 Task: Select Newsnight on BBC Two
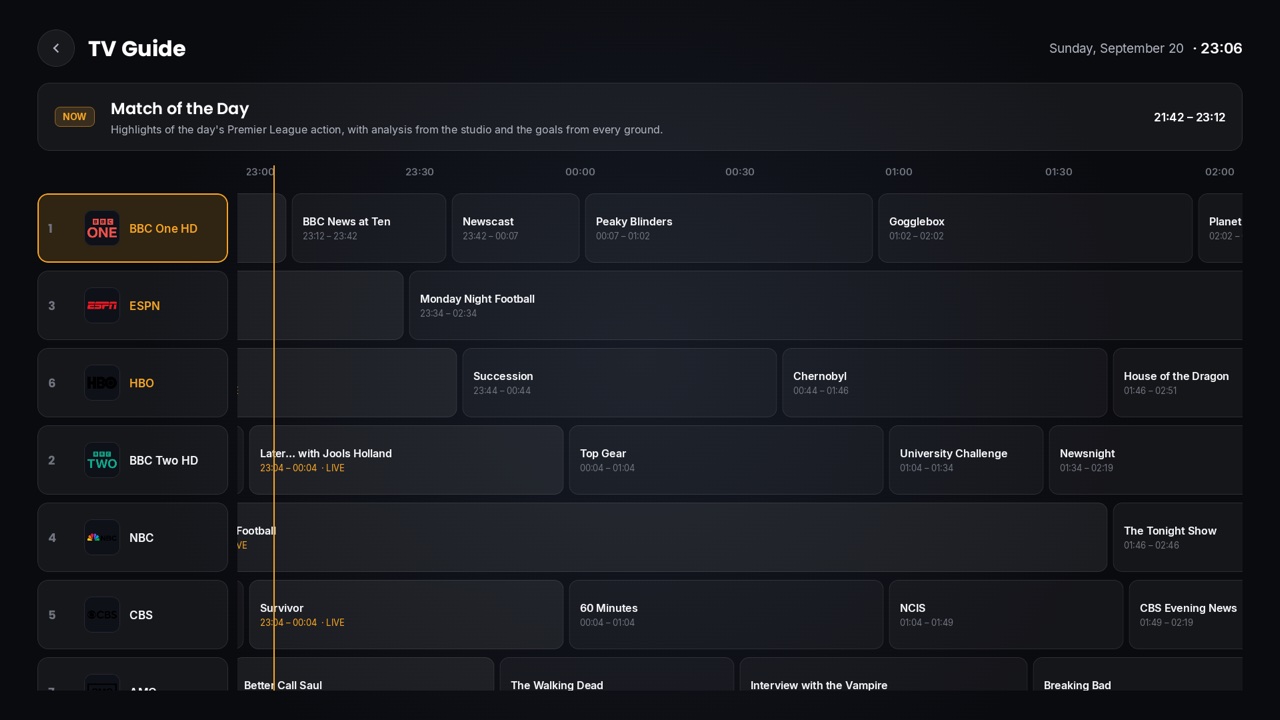pos(1146,460)
